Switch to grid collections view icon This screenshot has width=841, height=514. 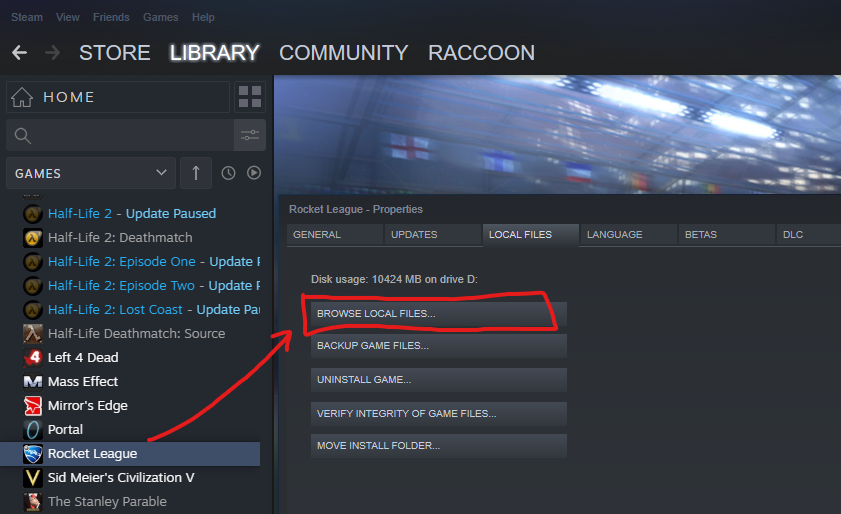coord(250,97)
